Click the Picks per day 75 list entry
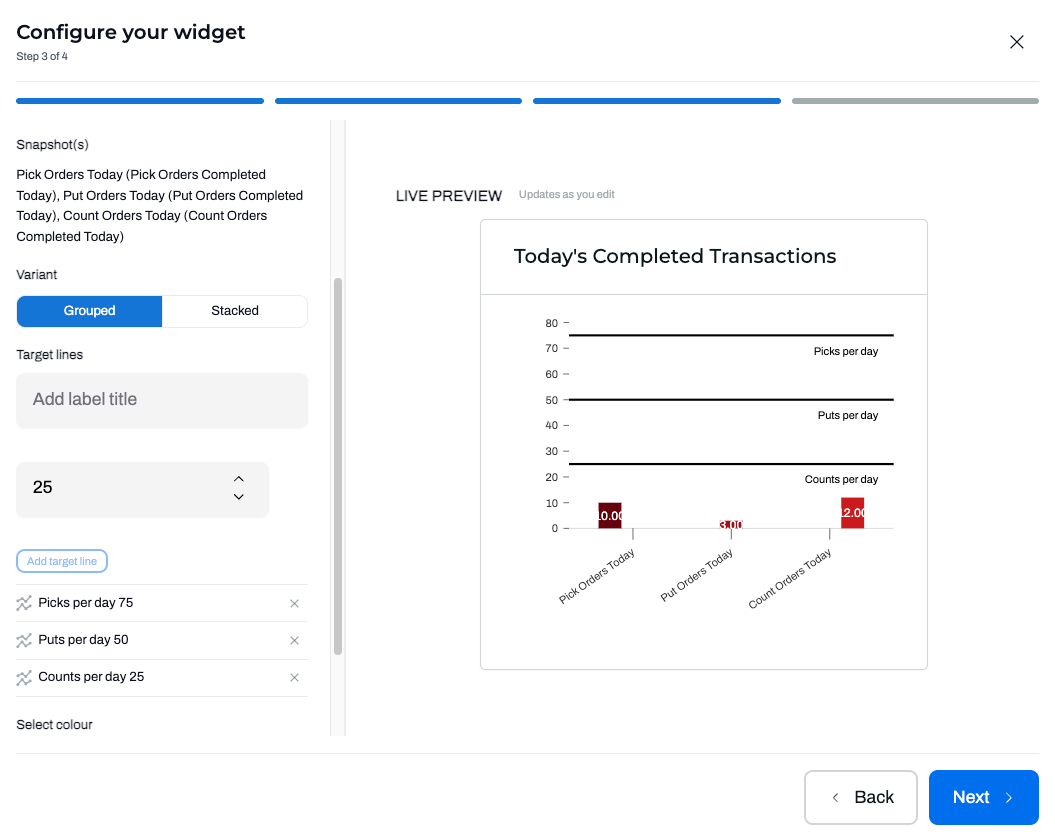Viewport: 1055px width, 840px height. pyautogui.click(x=162, y=603)
